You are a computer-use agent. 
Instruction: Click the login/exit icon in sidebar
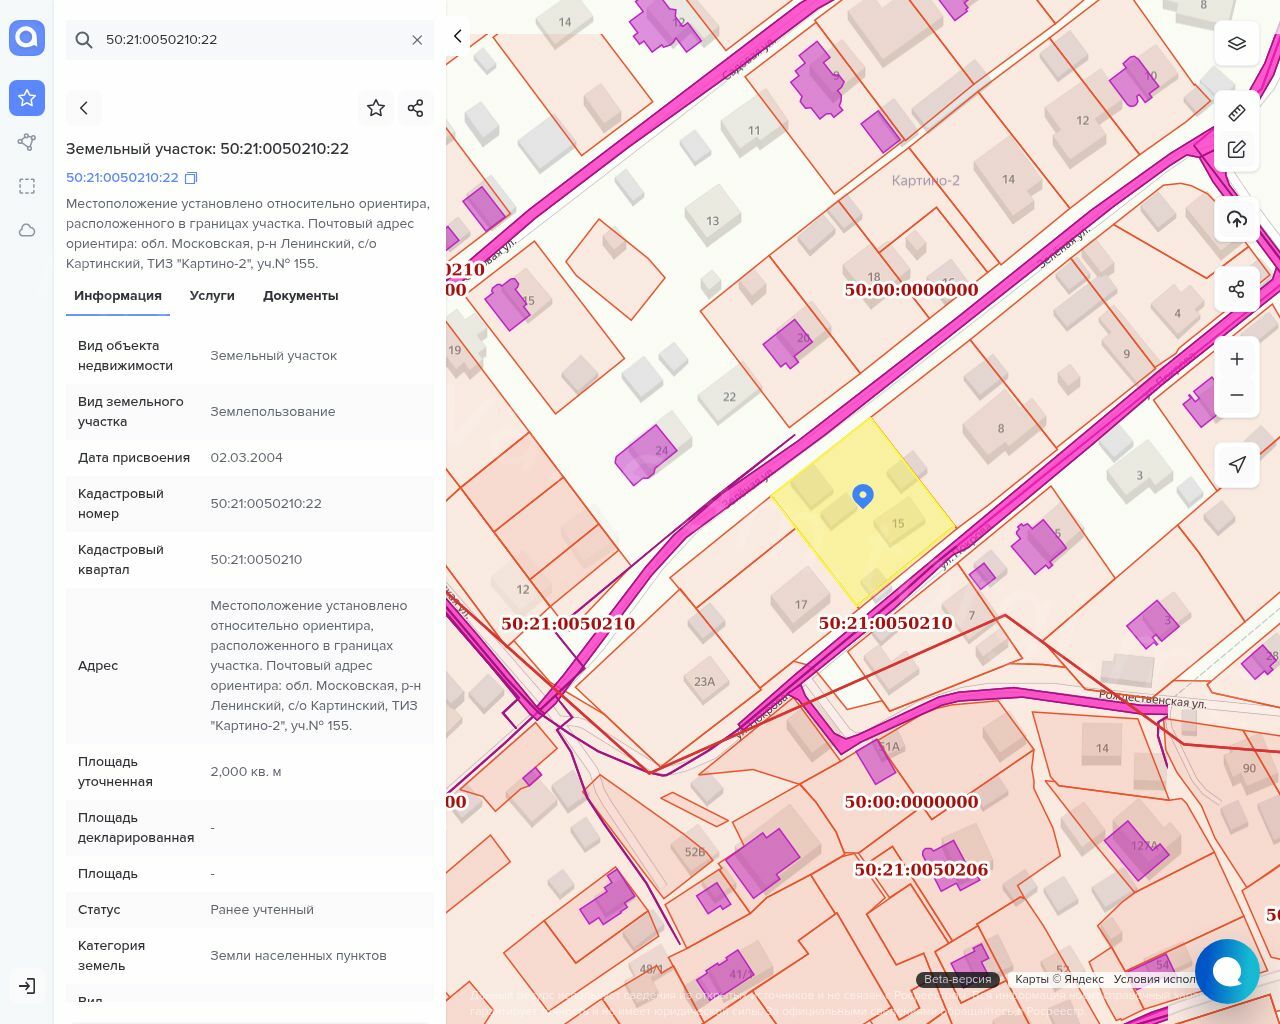point(27,986)
